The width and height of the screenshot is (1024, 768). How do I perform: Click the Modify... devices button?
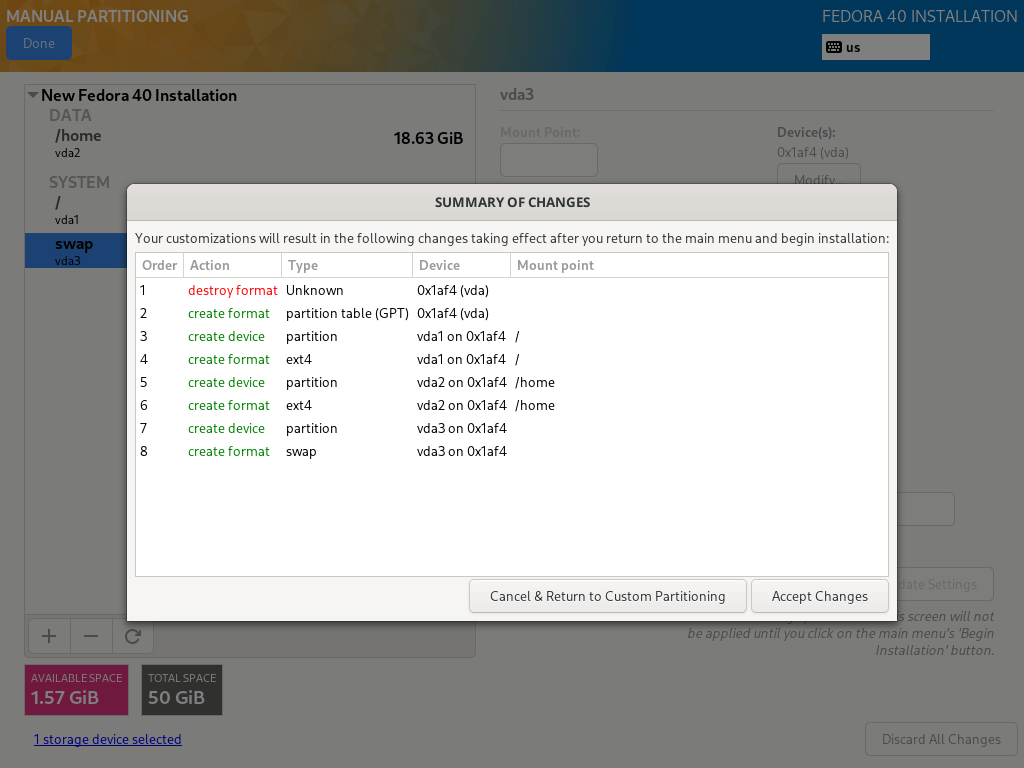point(818,175)
